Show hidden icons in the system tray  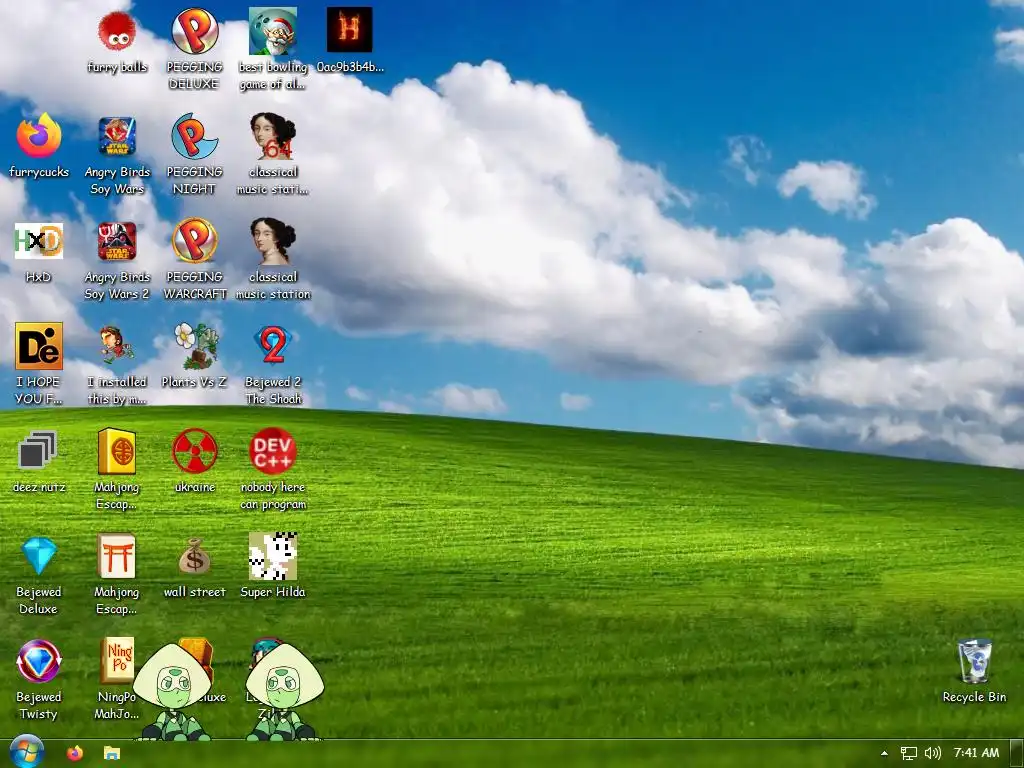[884, 753]
